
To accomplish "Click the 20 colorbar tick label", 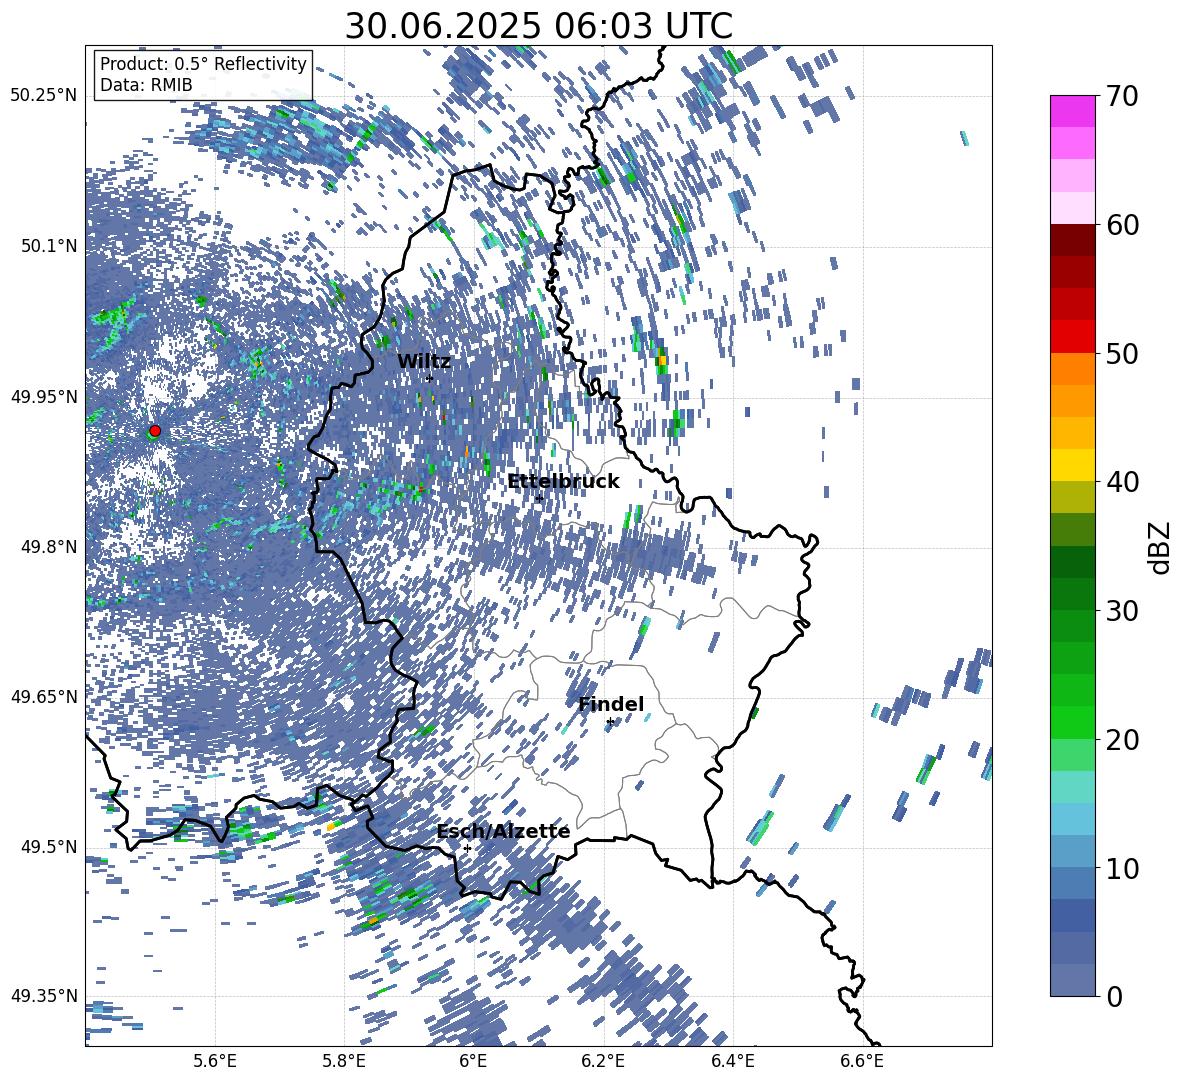I will tap(1122, 740).
